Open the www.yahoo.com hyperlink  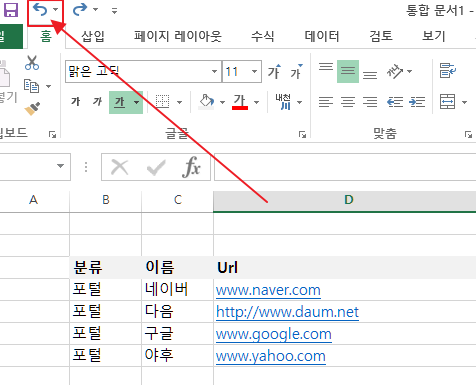(271, 356)
